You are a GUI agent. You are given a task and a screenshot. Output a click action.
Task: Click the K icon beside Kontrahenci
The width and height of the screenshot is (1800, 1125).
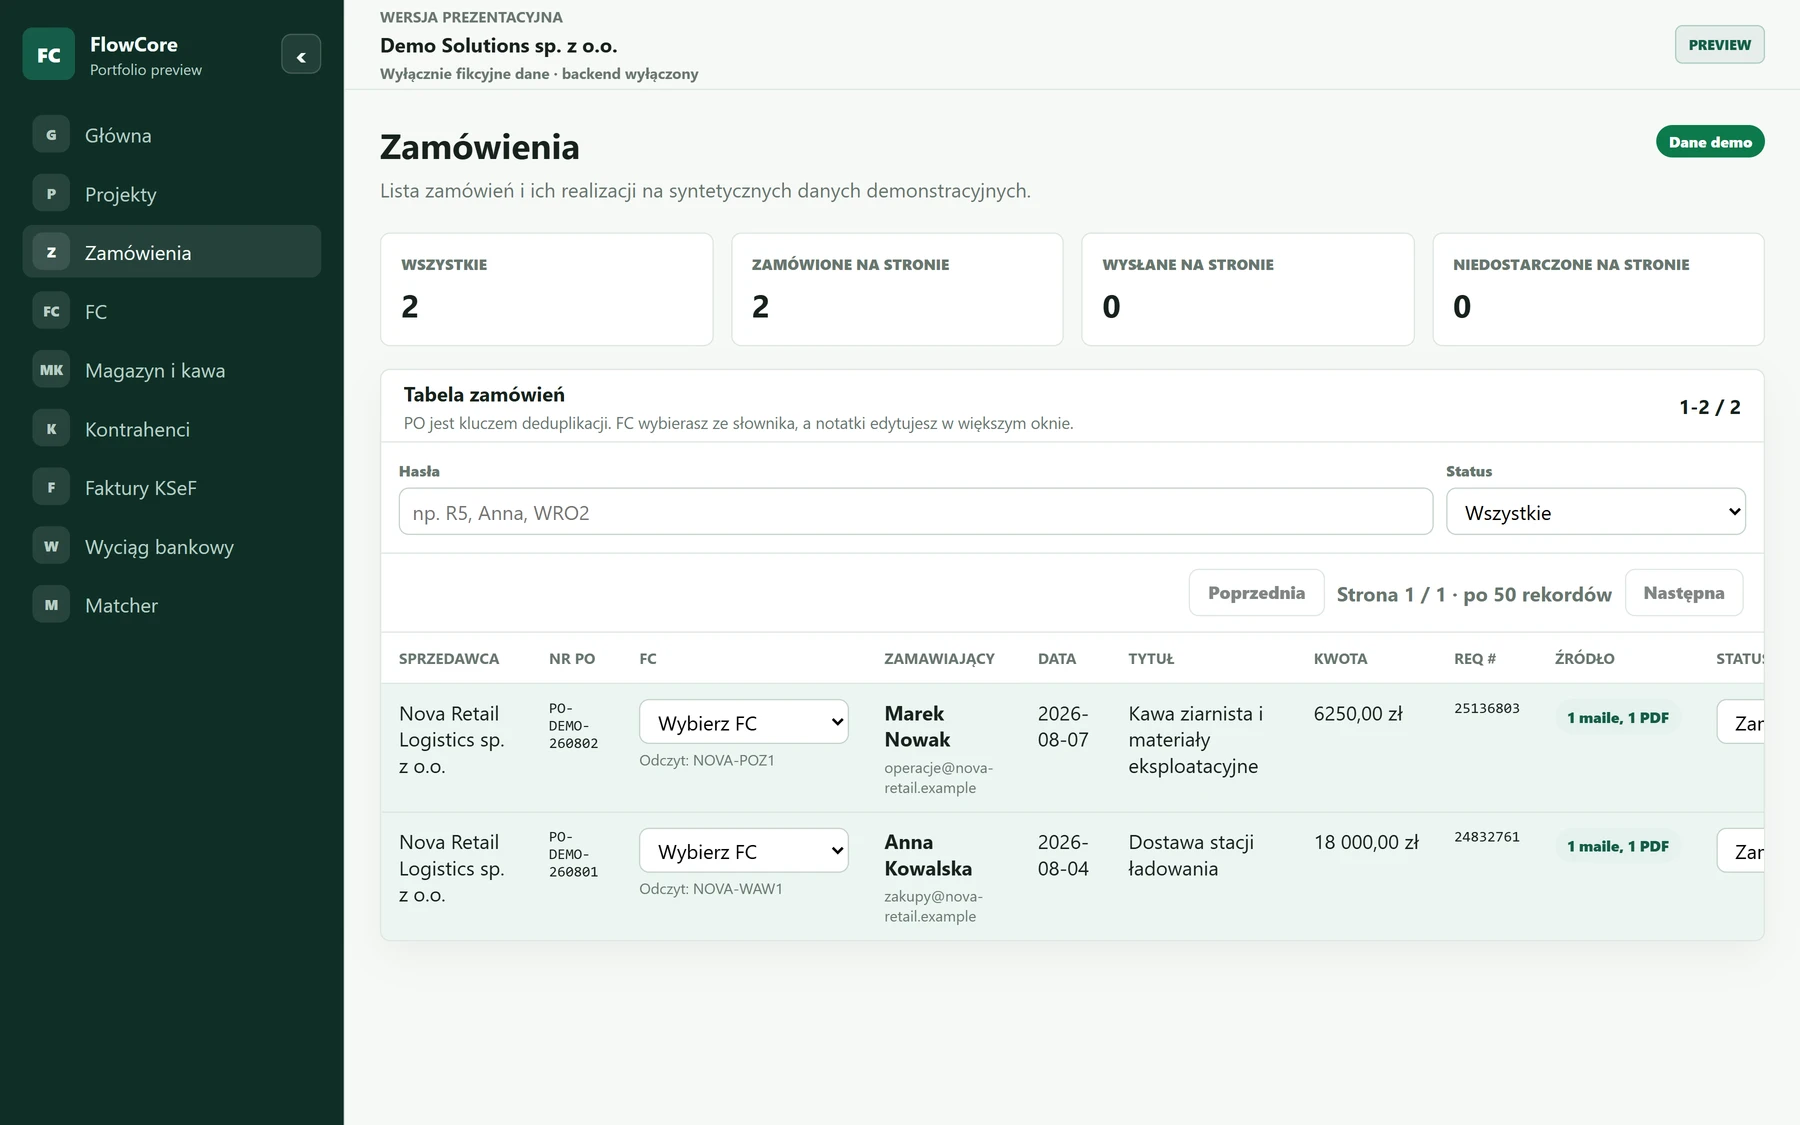point(51,429)
